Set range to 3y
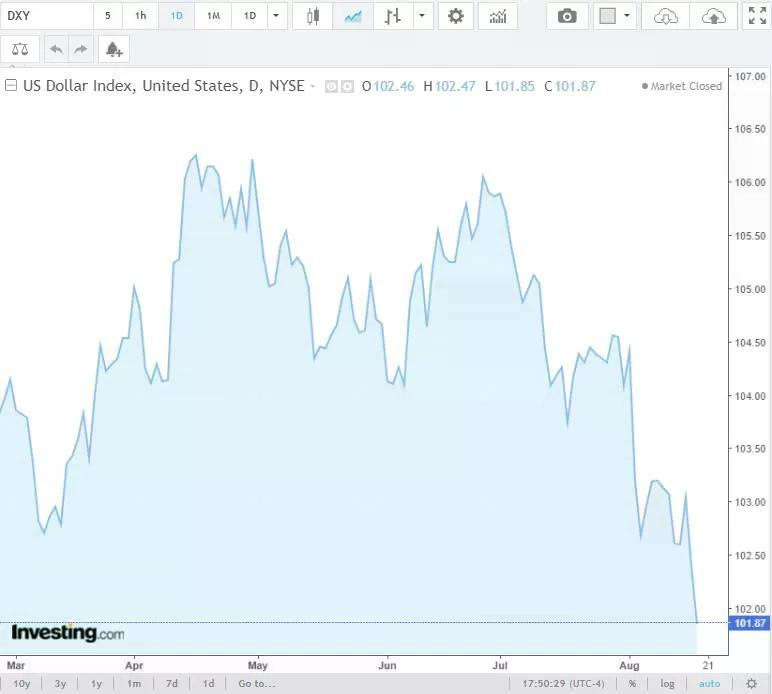 coord(60,684)
